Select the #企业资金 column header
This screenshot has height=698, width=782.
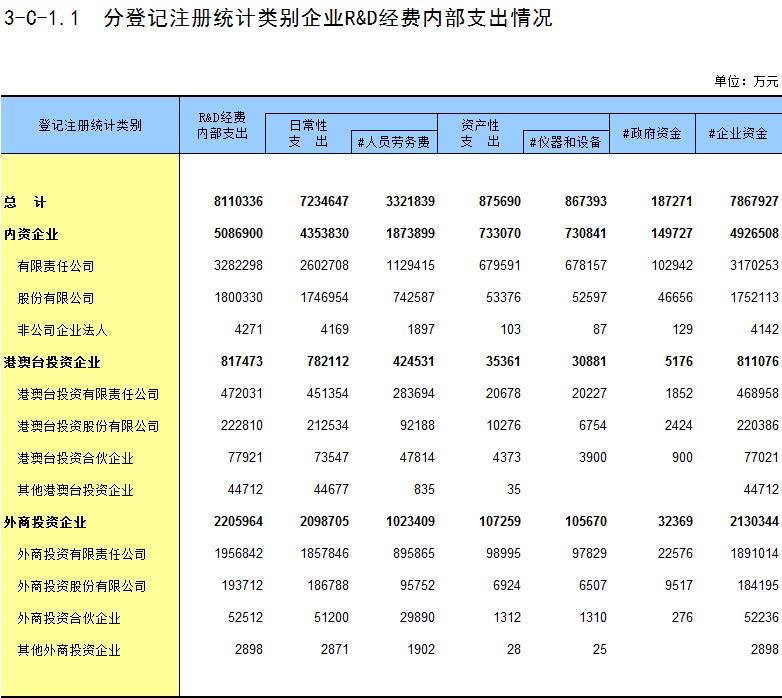point(738,133)
